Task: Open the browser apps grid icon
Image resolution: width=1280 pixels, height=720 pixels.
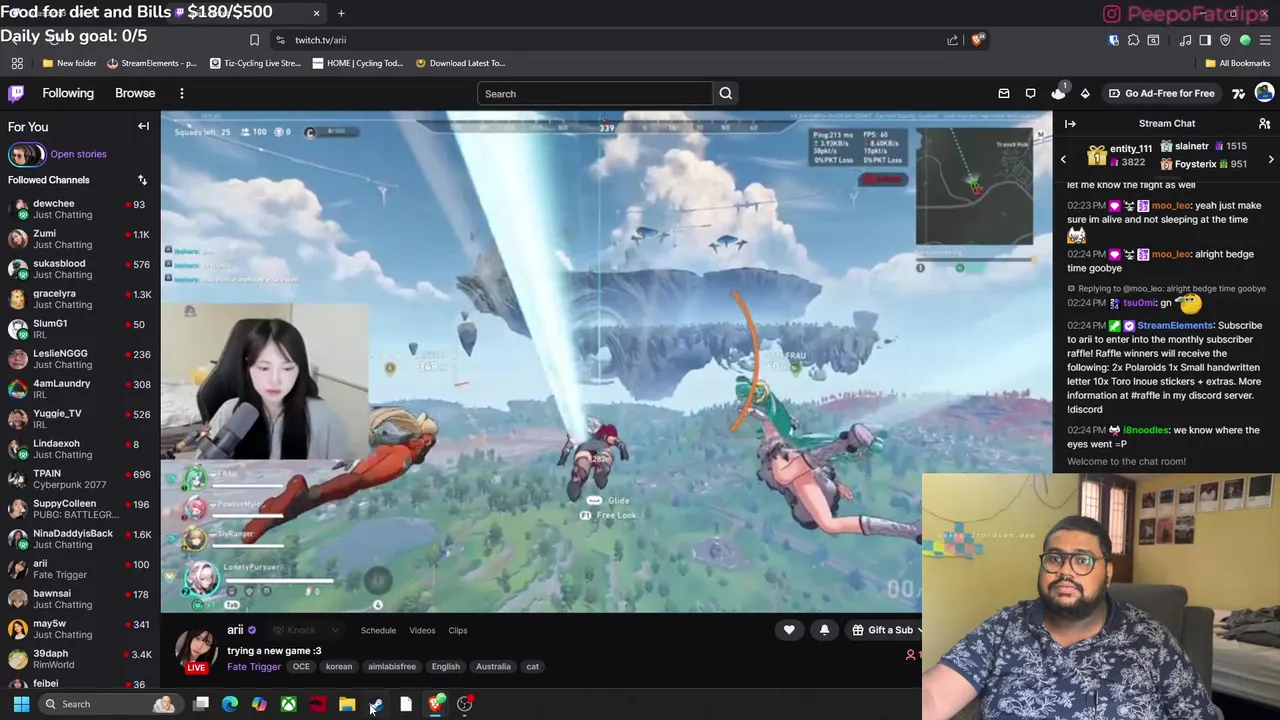Action: pyautogui.click(x=17, y=63)
